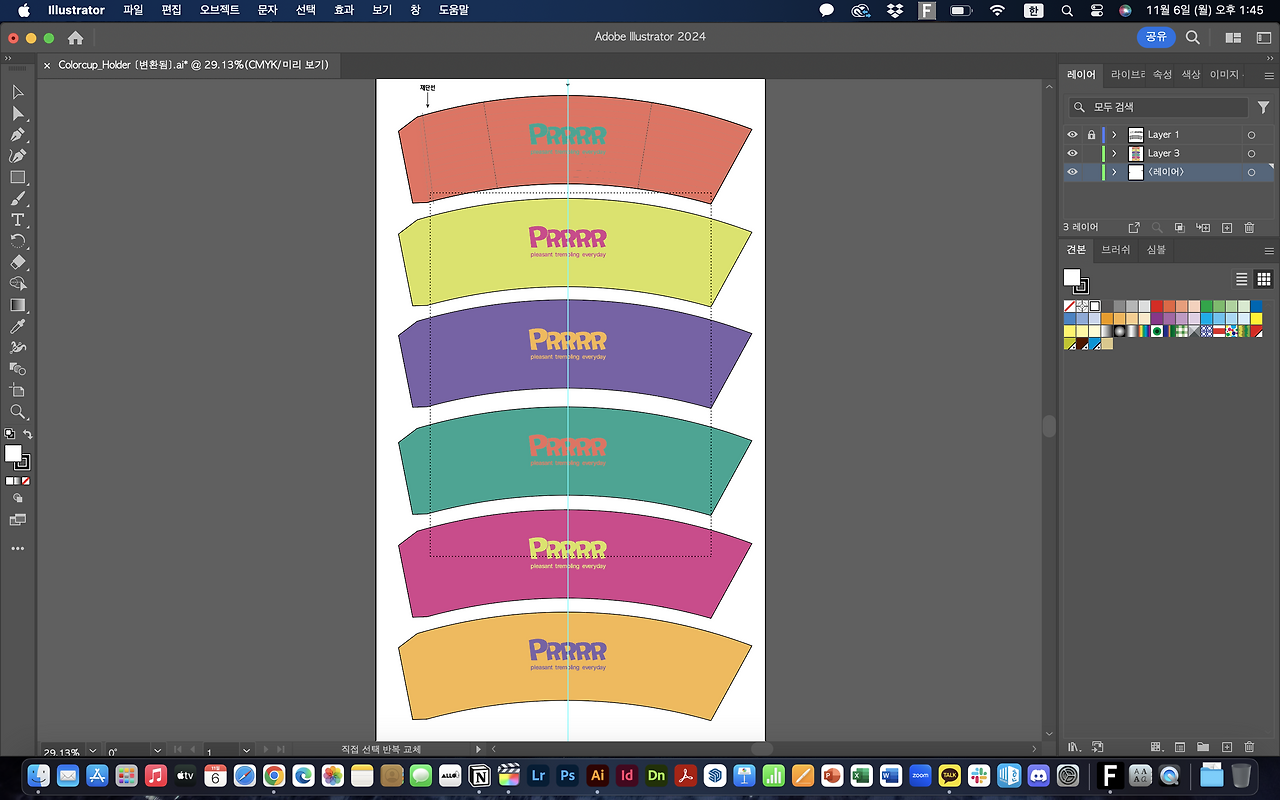Select the Selection (black arrow) tool
The height and width of the screenshot is (800, 1280).
point(18,92)
